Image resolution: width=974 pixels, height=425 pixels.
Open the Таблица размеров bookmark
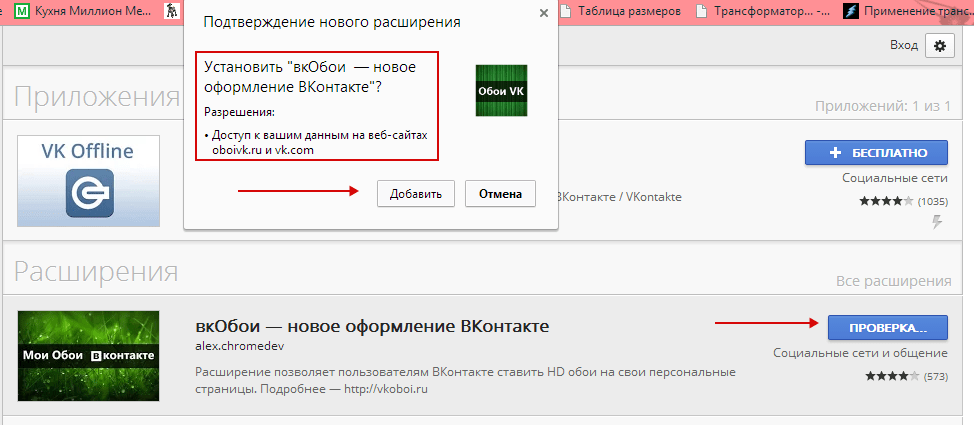tap(621, 11)
